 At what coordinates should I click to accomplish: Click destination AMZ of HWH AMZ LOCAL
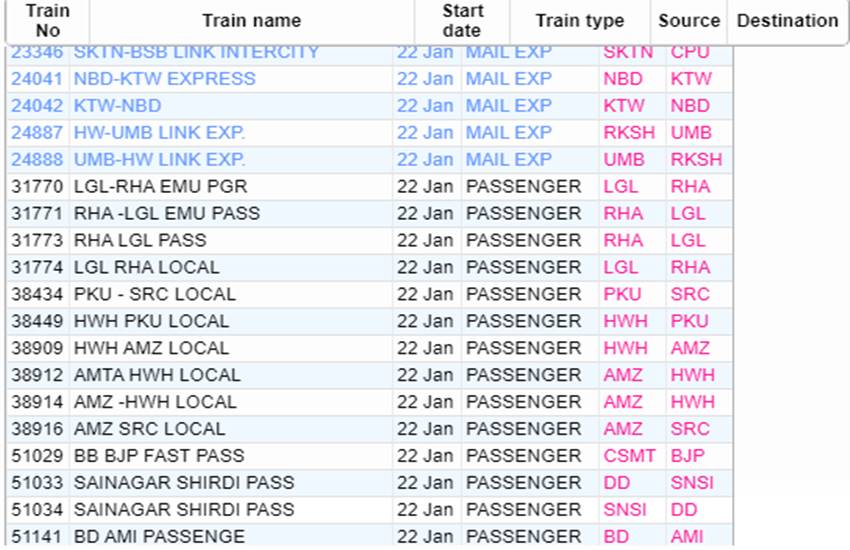click(690, 348)
